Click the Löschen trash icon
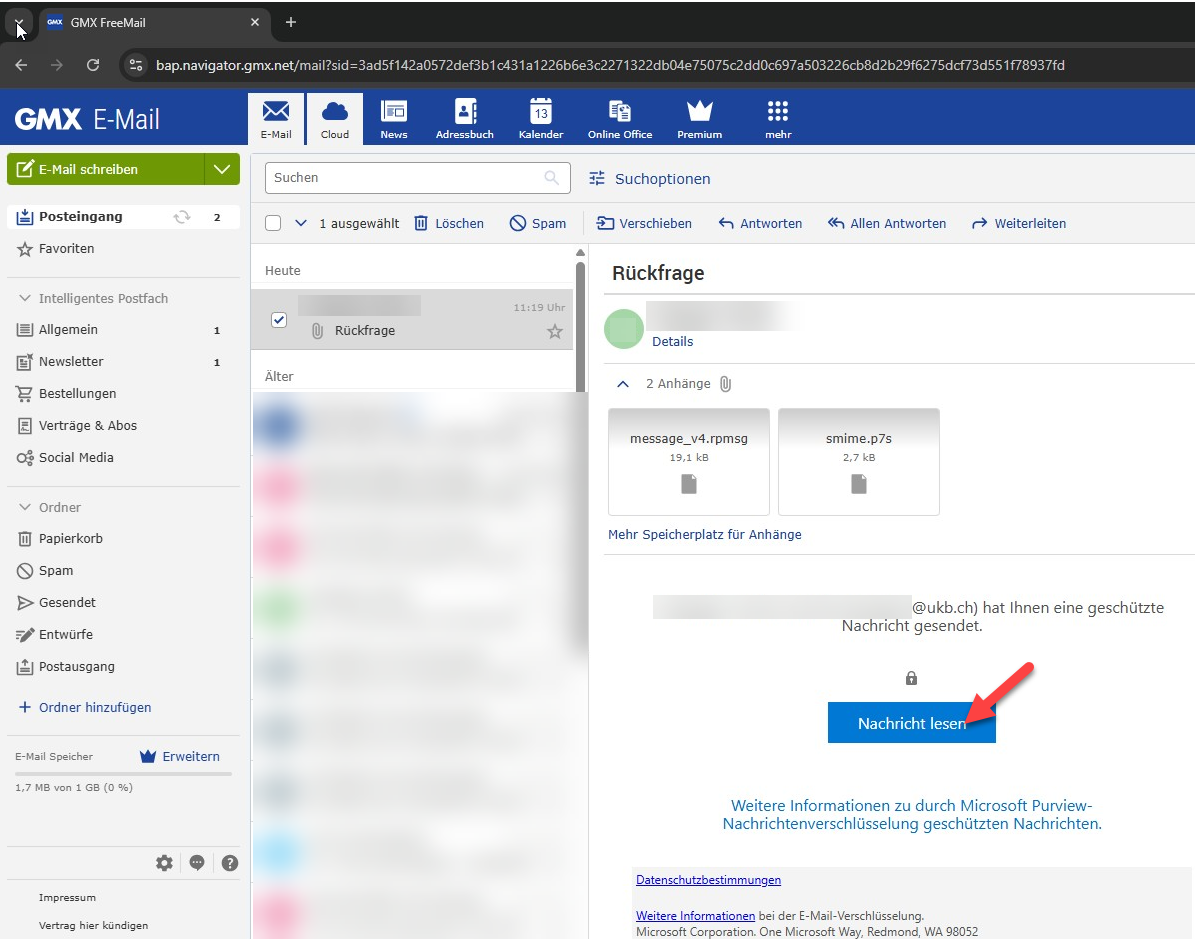 [x=421, y=223]
